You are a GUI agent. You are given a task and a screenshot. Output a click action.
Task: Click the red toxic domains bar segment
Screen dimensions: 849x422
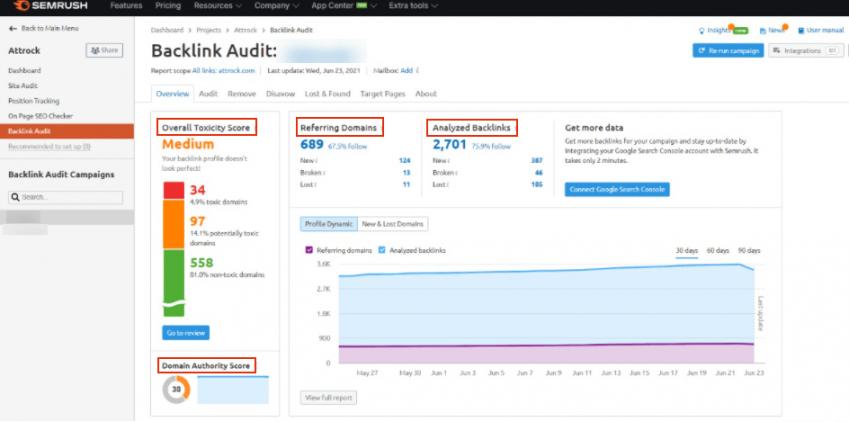click(174, 191)
